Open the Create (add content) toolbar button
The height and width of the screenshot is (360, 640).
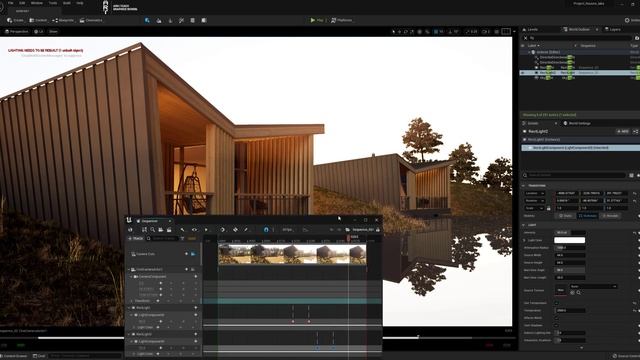tap(16, 20)
